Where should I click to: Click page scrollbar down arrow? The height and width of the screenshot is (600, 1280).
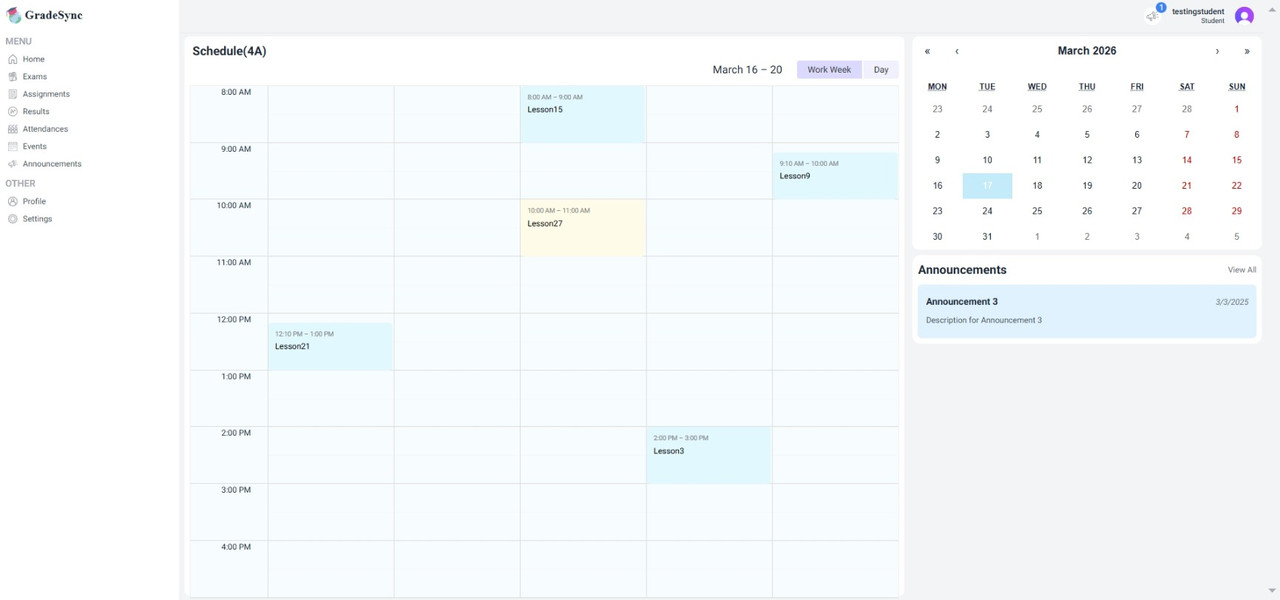[1273, 592]
